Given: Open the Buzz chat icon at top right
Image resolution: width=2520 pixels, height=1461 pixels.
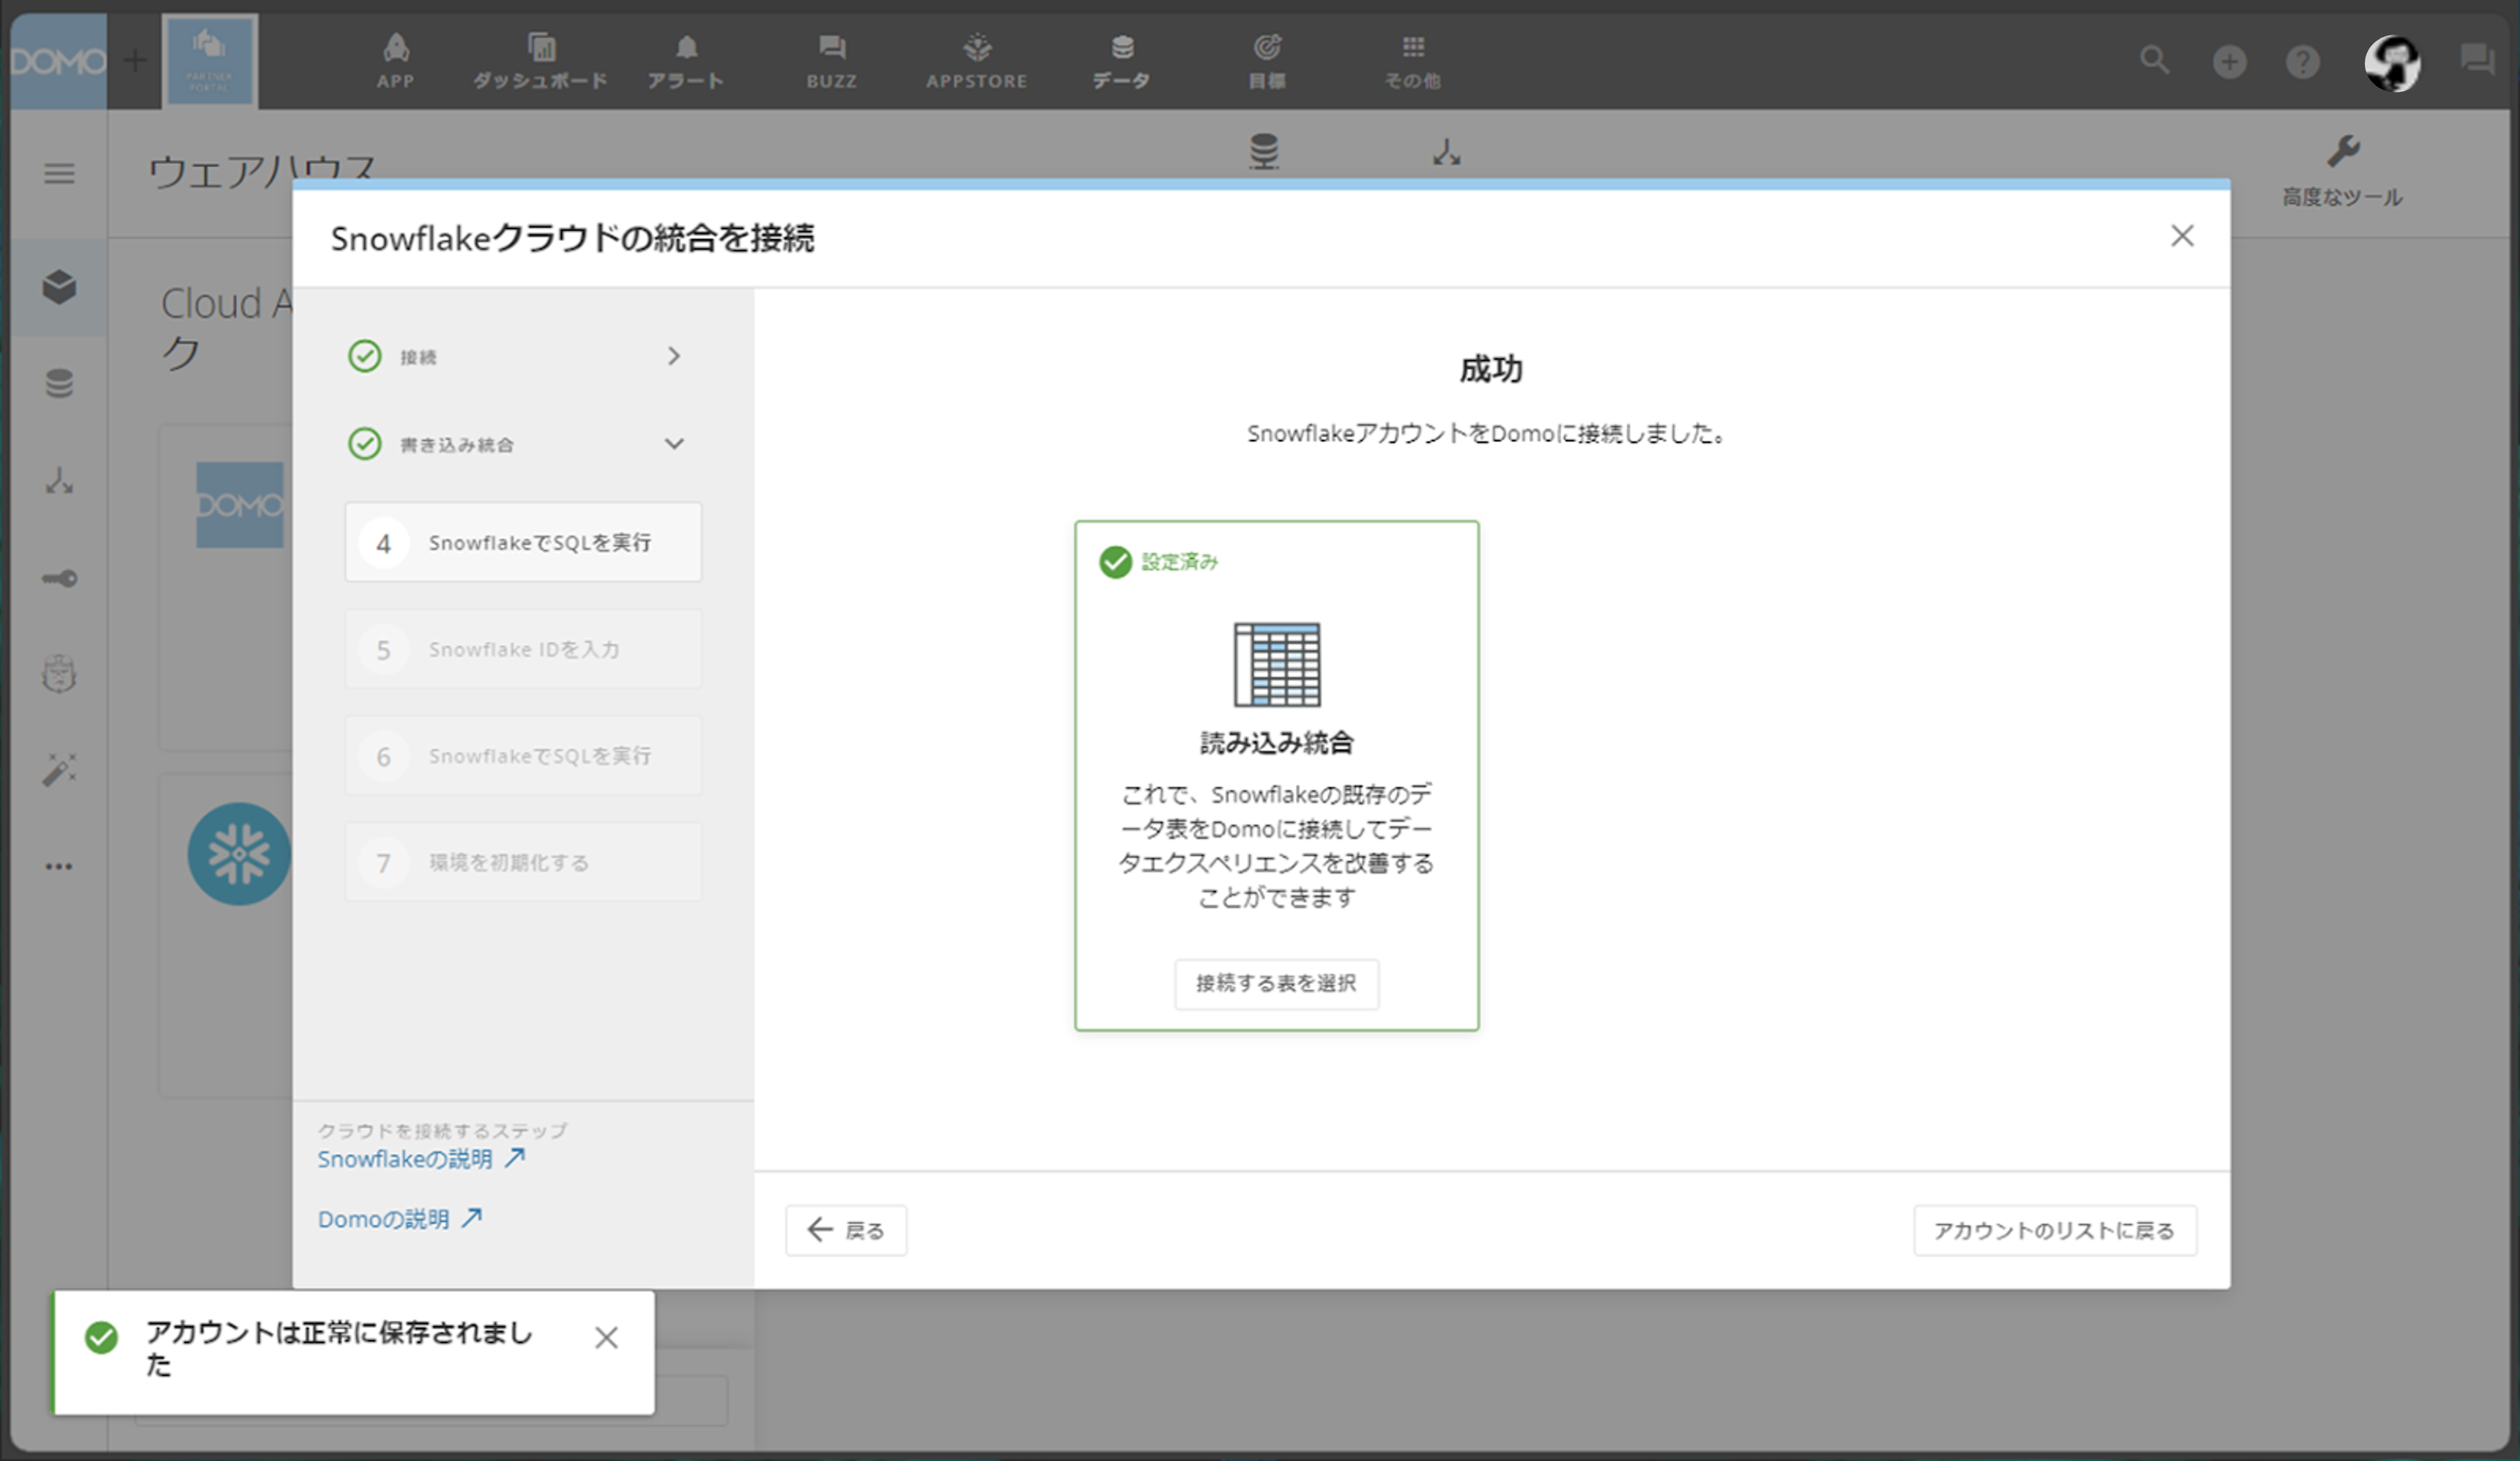Looking at the screenshot, I should 2478,60.
